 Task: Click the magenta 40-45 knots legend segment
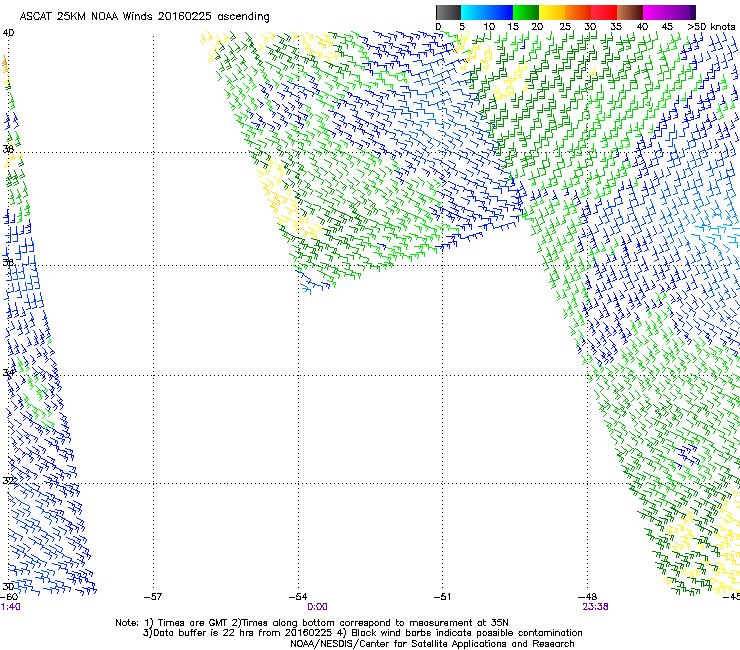(656, 12)
